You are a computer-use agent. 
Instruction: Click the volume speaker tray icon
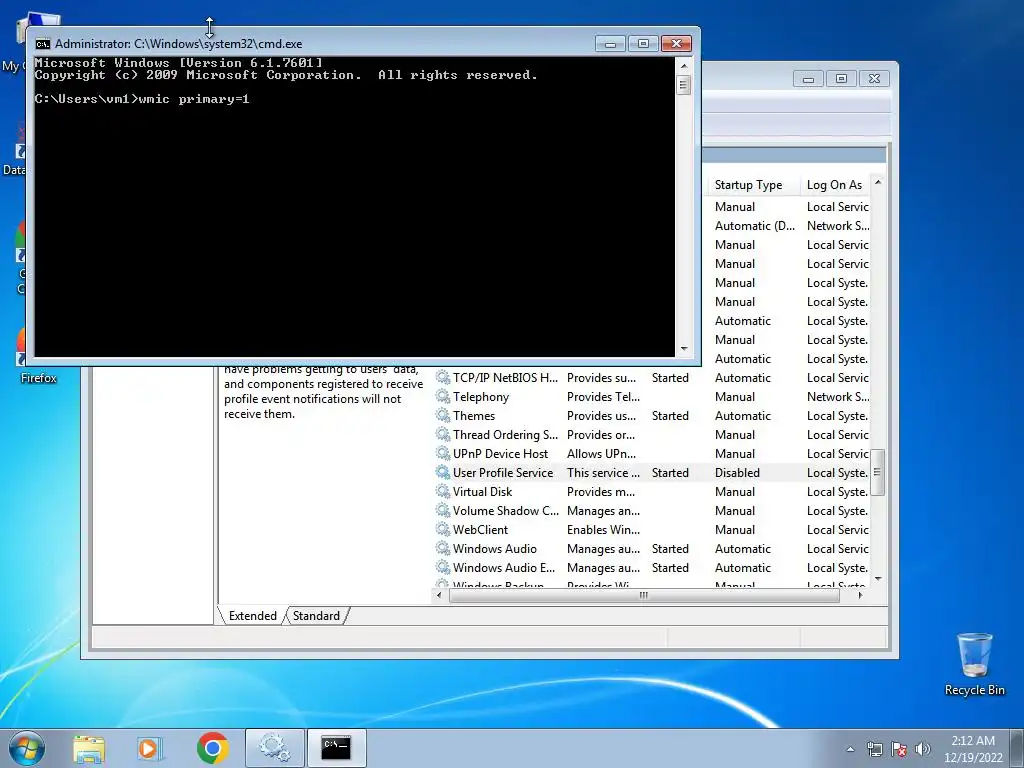(x=923, y=749)
